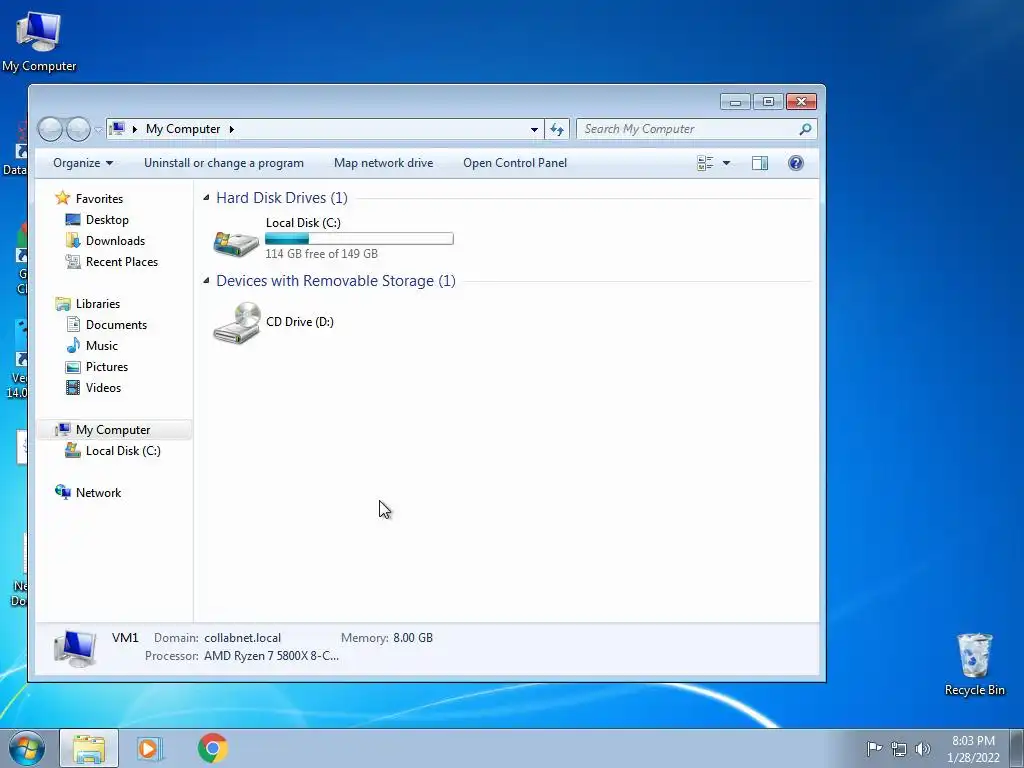Select the CD Drive (D:) icon
Image resolution: width=1024 pixels, height=768 pixels.
click(x=236, y=323)
